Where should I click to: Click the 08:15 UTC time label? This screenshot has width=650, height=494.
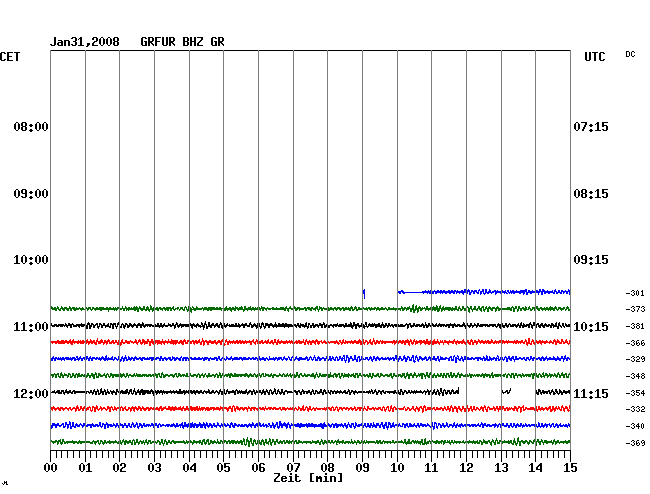click(591, 194)
